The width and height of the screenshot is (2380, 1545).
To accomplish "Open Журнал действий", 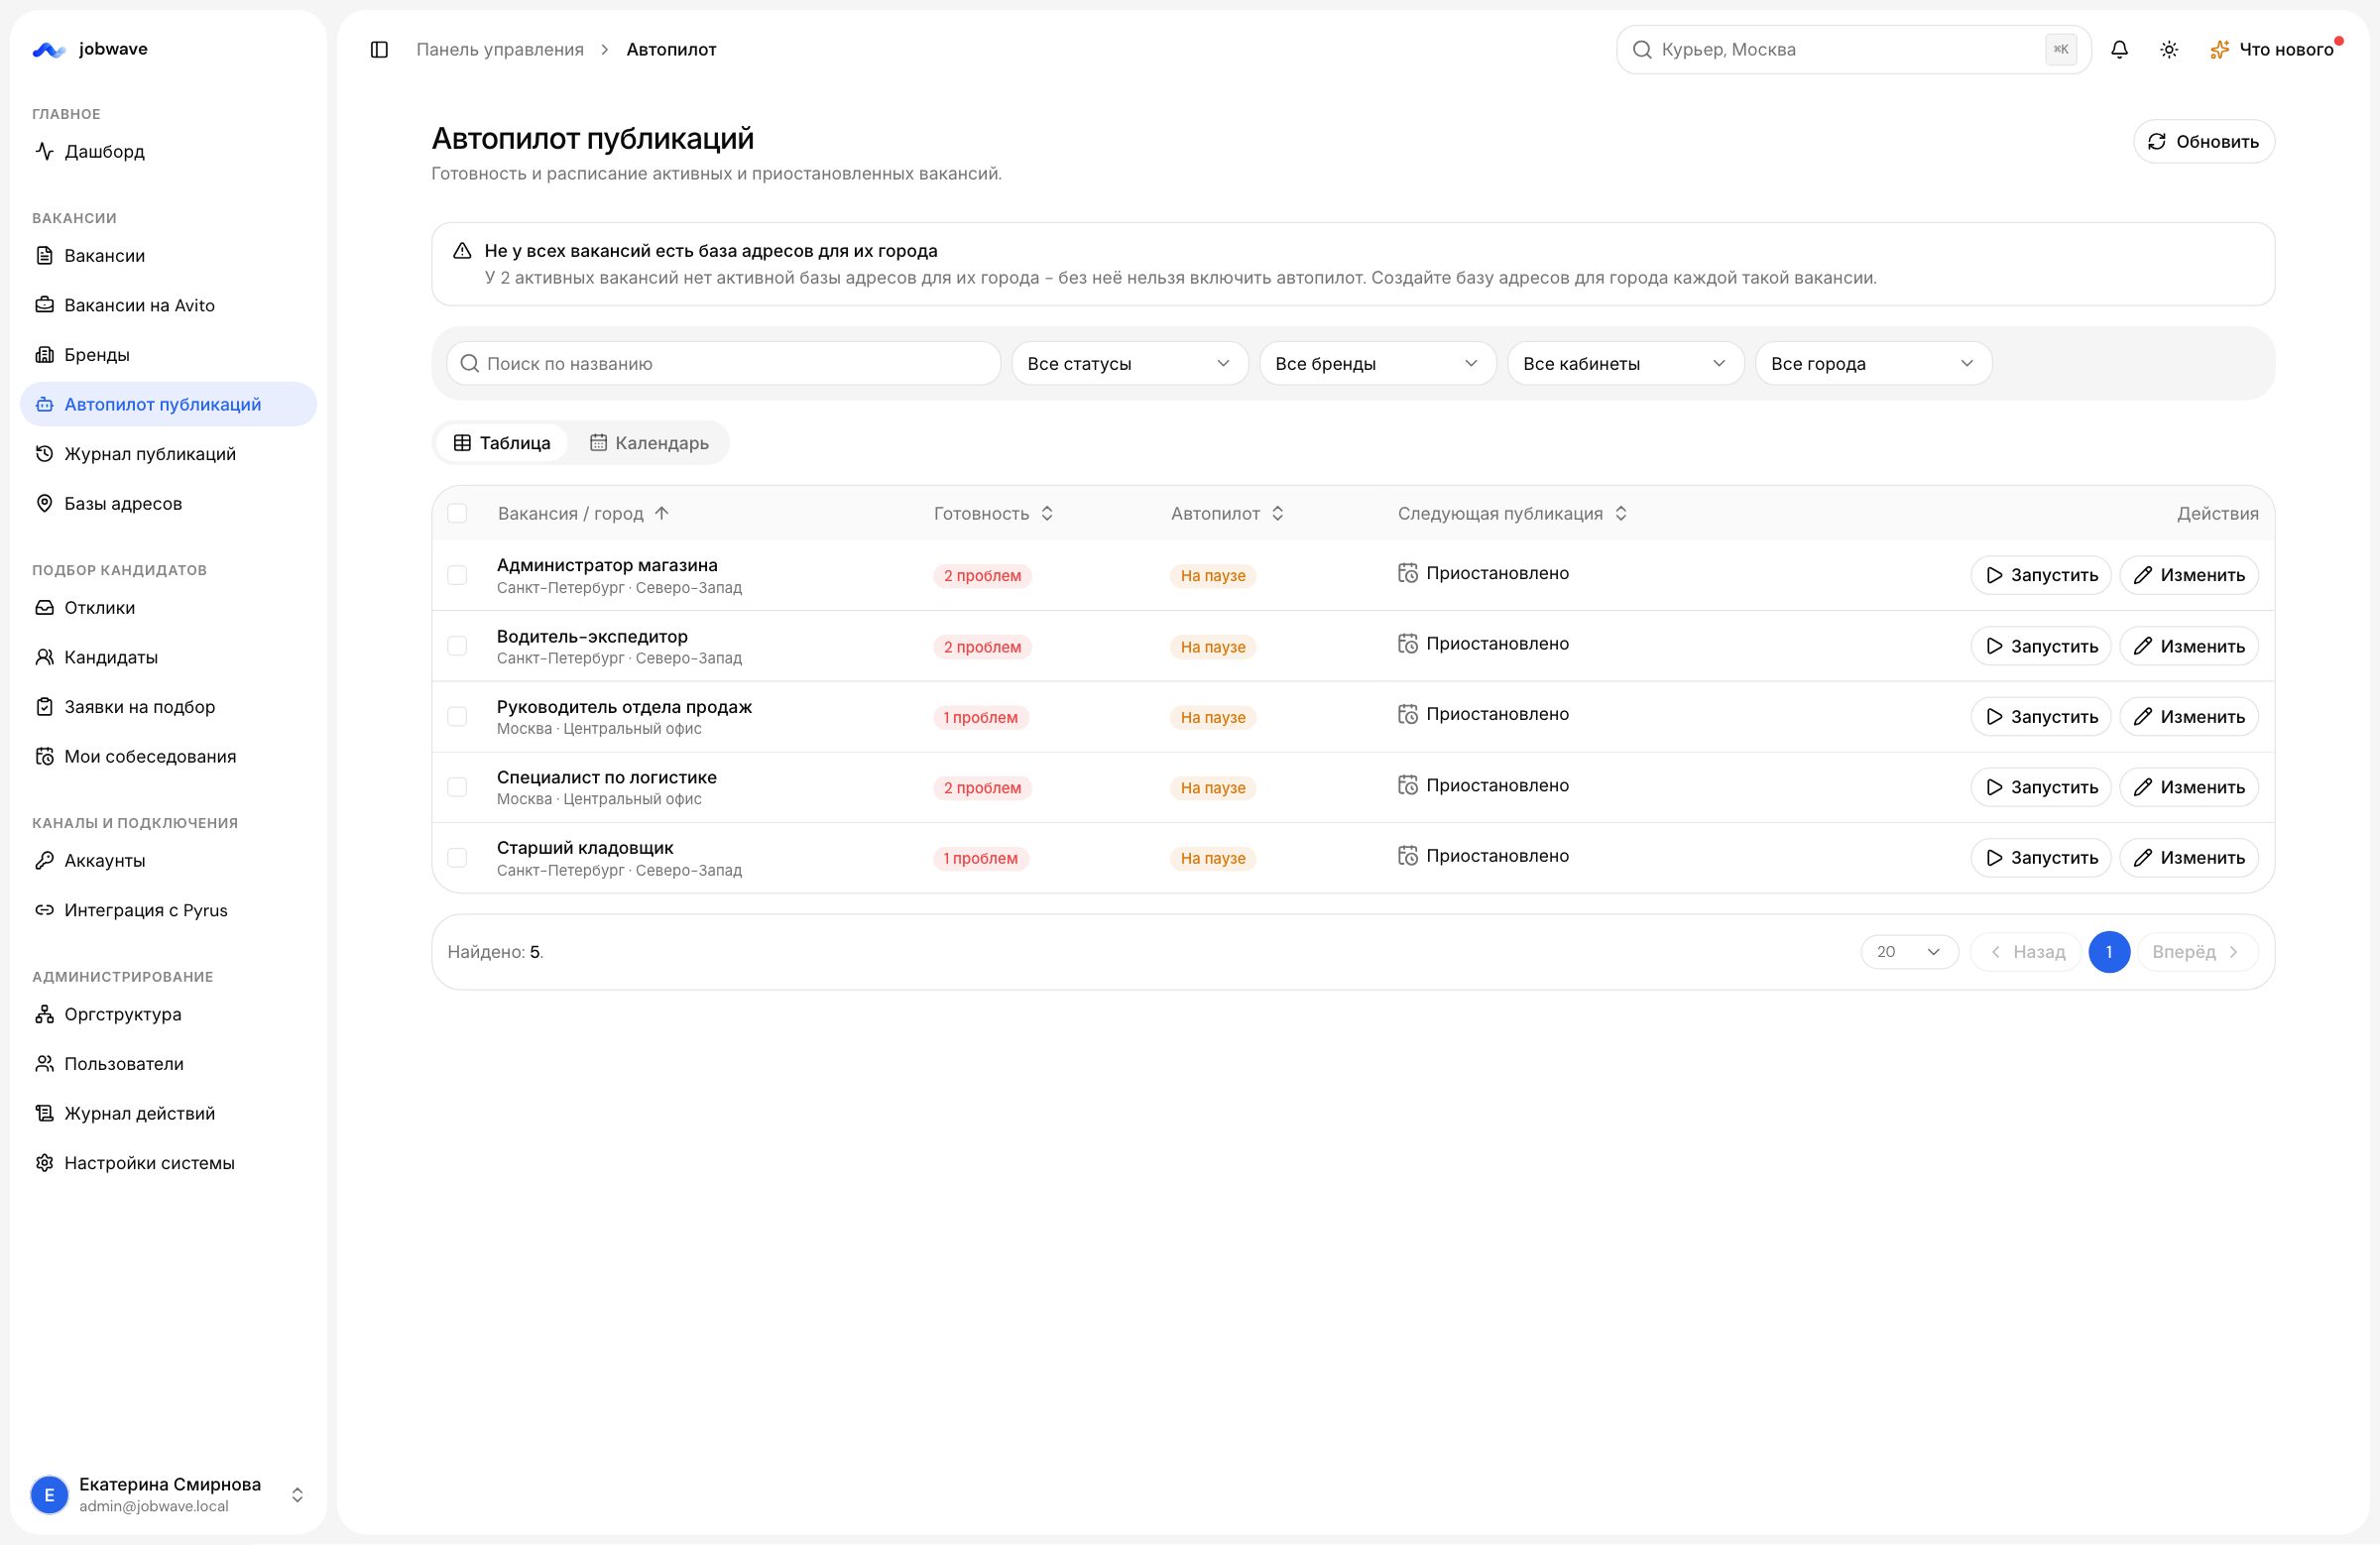I will tap(168, 1113).
